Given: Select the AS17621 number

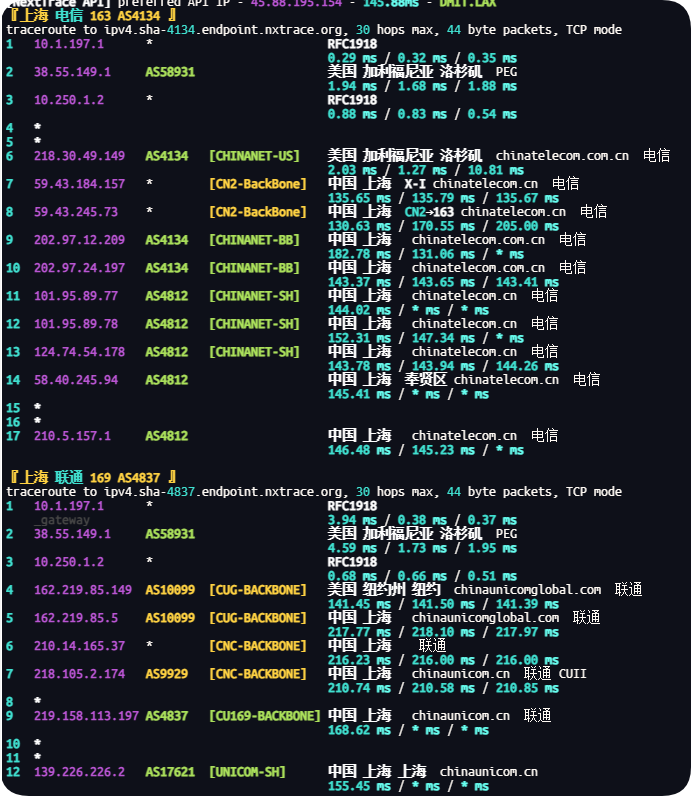Looking at the screenshot, I should (x=170, y=772).
